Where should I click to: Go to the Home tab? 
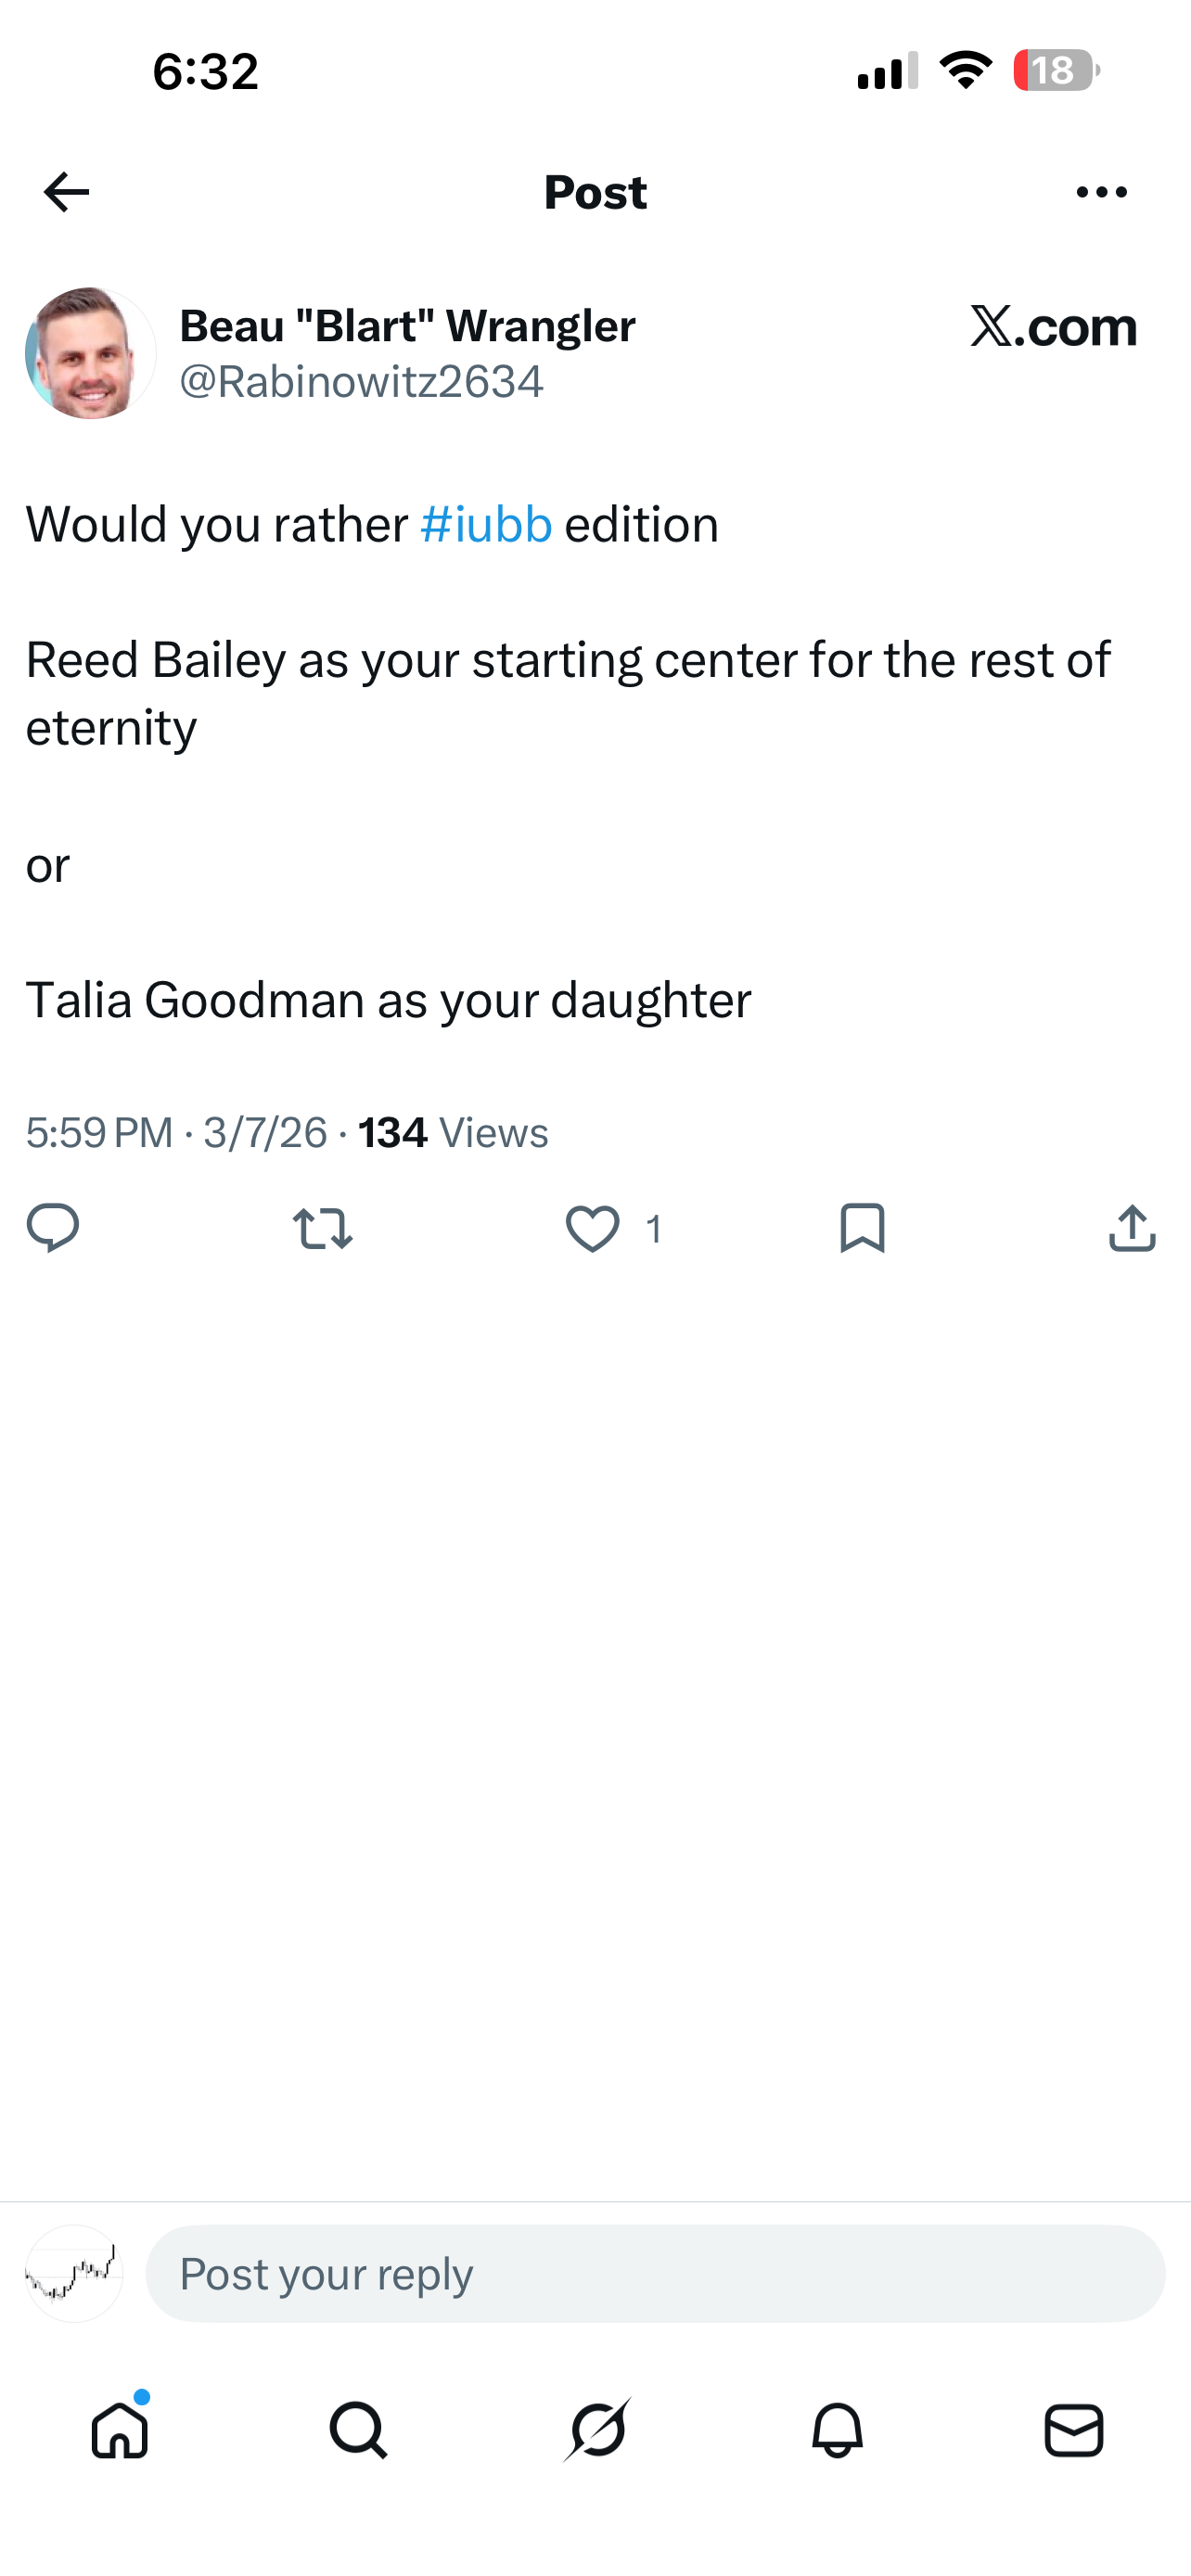[120, 2430]
